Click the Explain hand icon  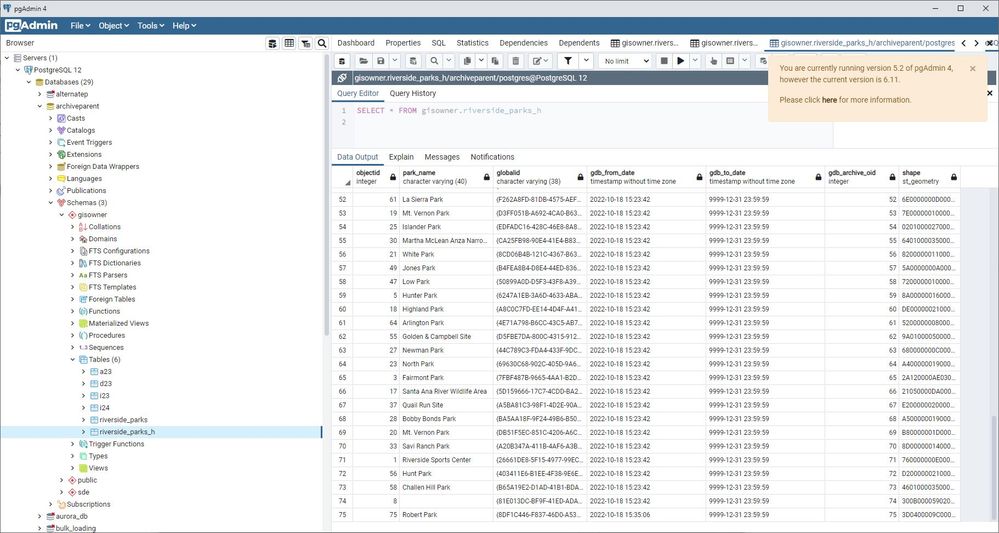[714, 61]
